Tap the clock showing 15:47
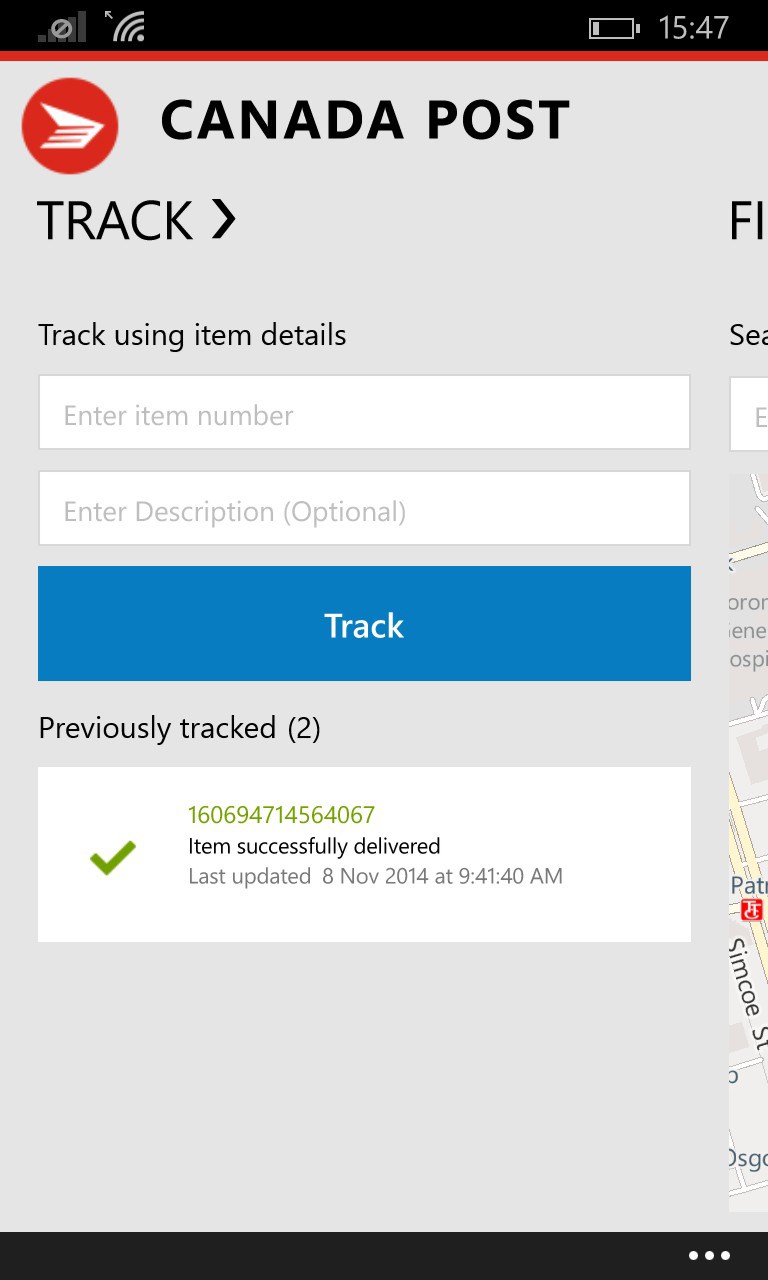 click(693, 28)
